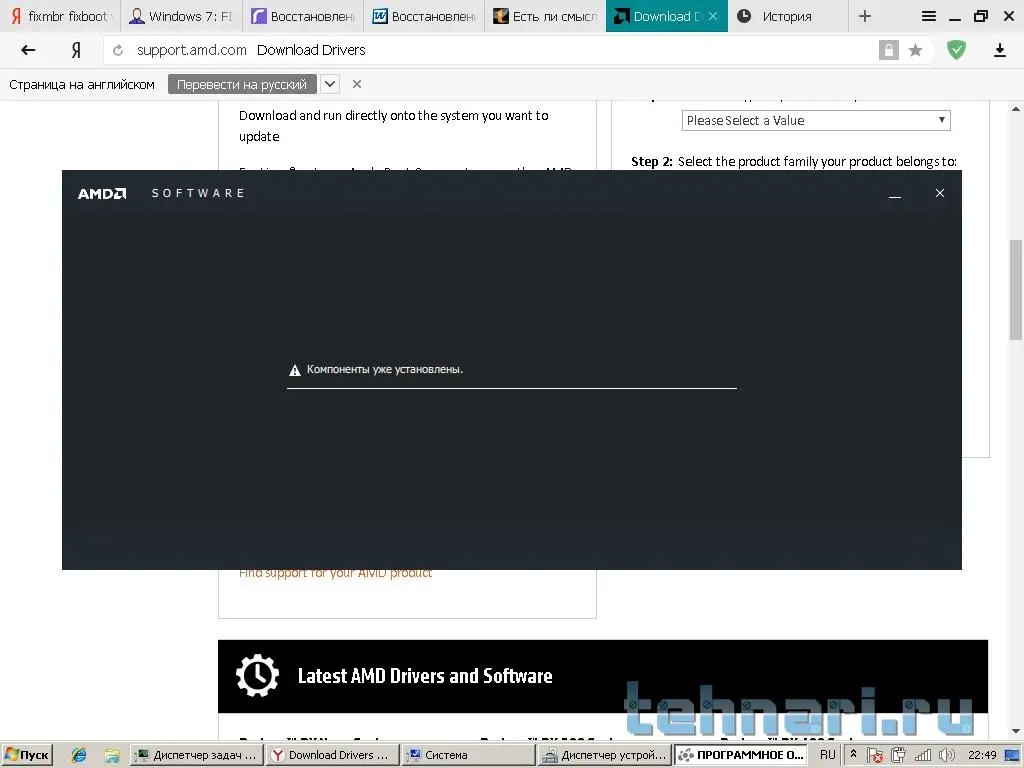Click the scrollbar up arrow
1024x768 pixels.
(1016, 108)
